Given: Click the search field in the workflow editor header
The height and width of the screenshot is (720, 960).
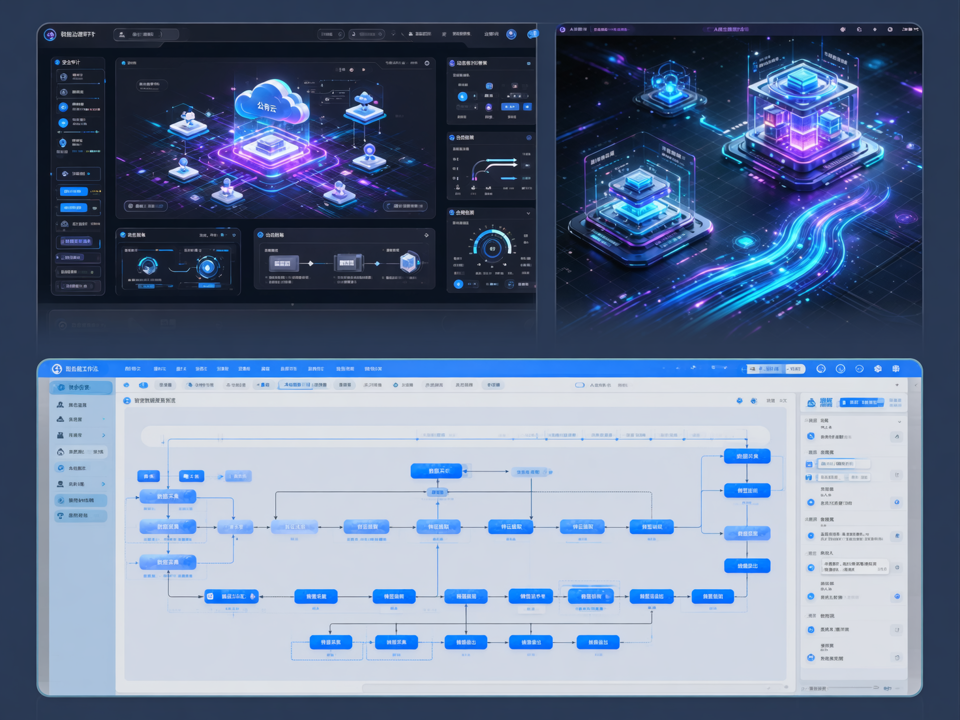Looking at the screenshot, I should coord(774,369).
